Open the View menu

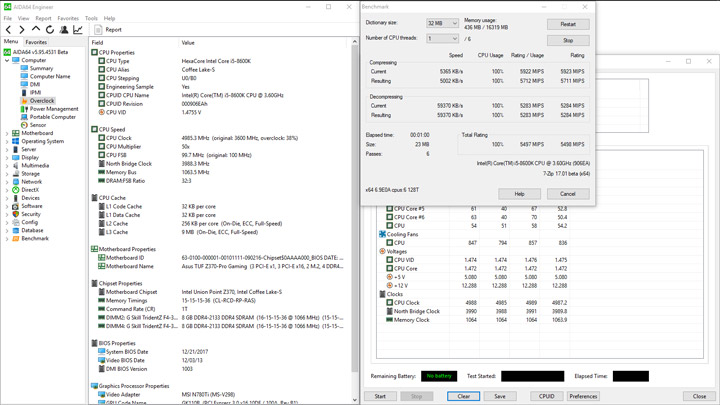pyautogui.click(x=23, y=18)
